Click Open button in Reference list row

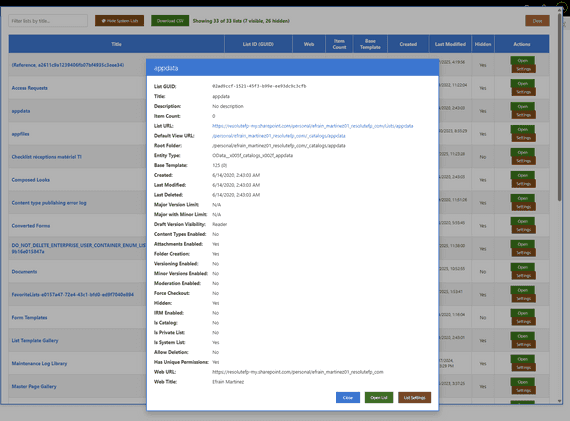point(522,60)
